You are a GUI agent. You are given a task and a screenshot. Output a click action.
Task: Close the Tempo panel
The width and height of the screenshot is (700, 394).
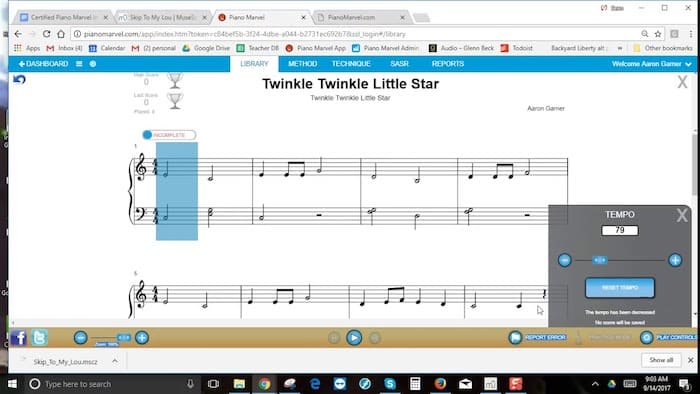682,216
